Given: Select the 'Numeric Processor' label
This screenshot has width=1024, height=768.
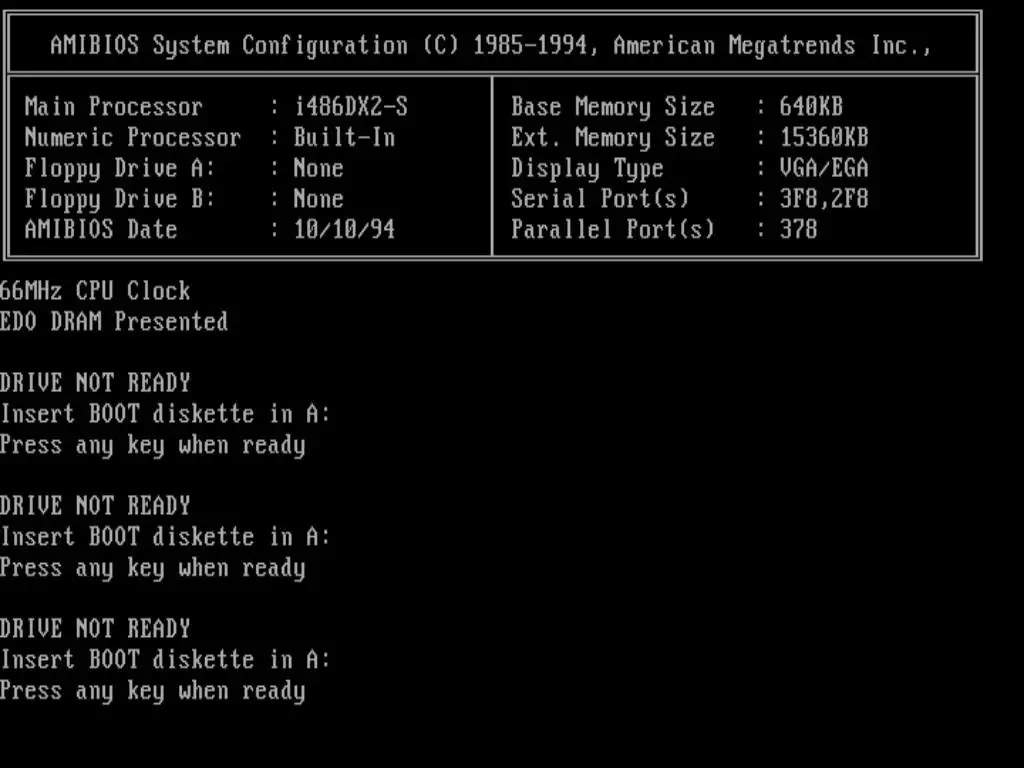Looking at the screenshot, I should point(133,137).
